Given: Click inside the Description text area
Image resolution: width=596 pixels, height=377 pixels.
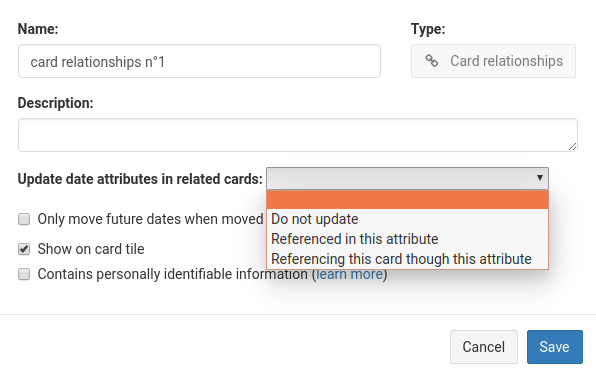Looking at the screenshot, I should click(298, 135).
